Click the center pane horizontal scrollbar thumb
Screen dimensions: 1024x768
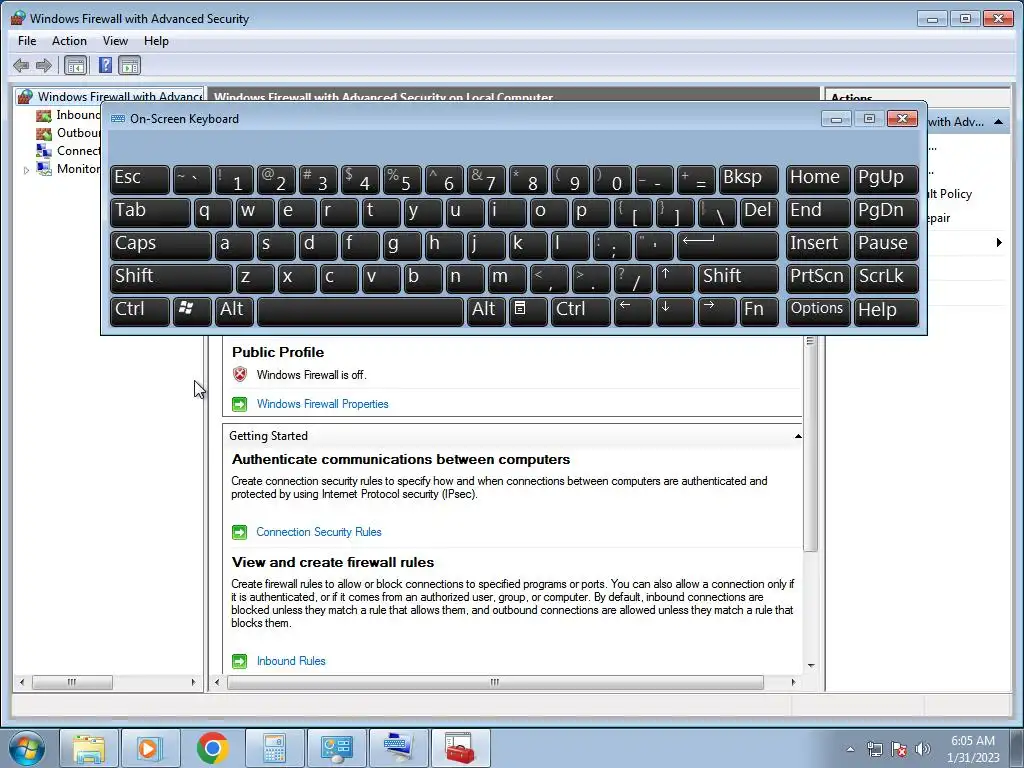[495, 682]
